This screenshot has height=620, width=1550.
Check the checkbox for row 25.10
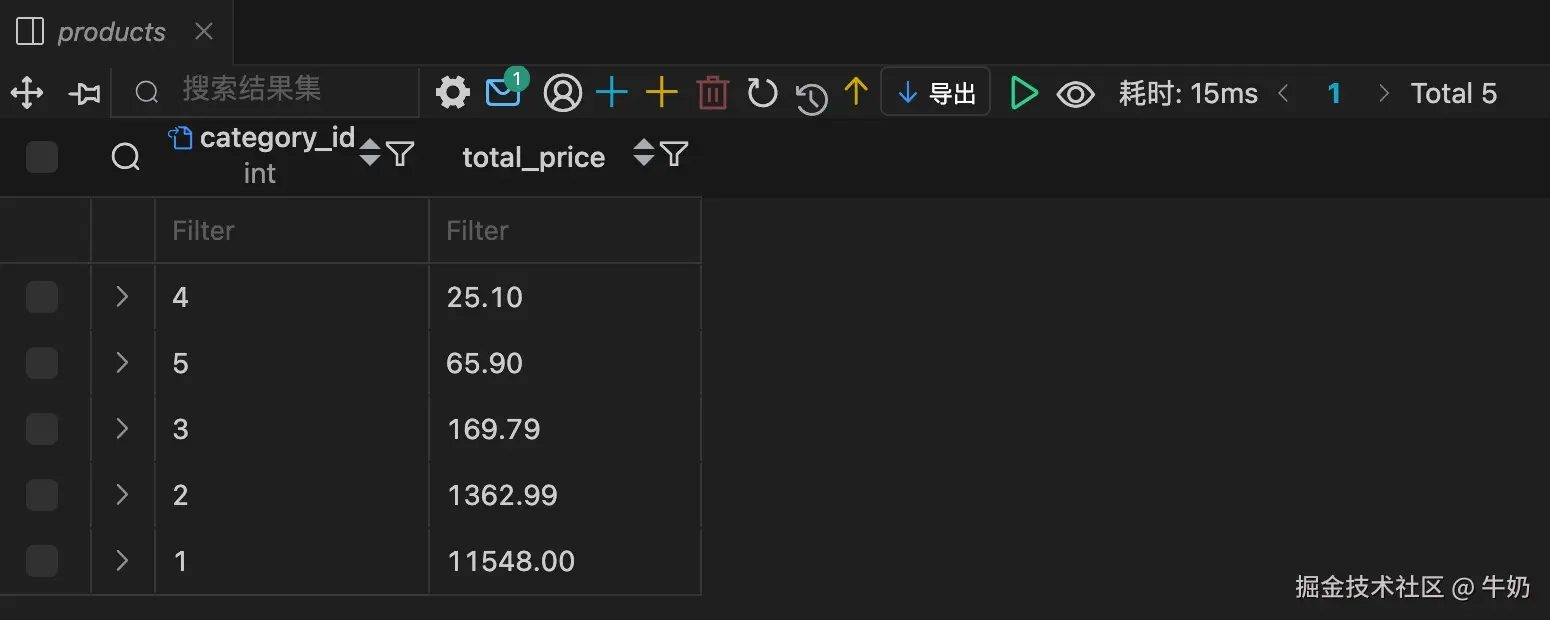point(42,297)
